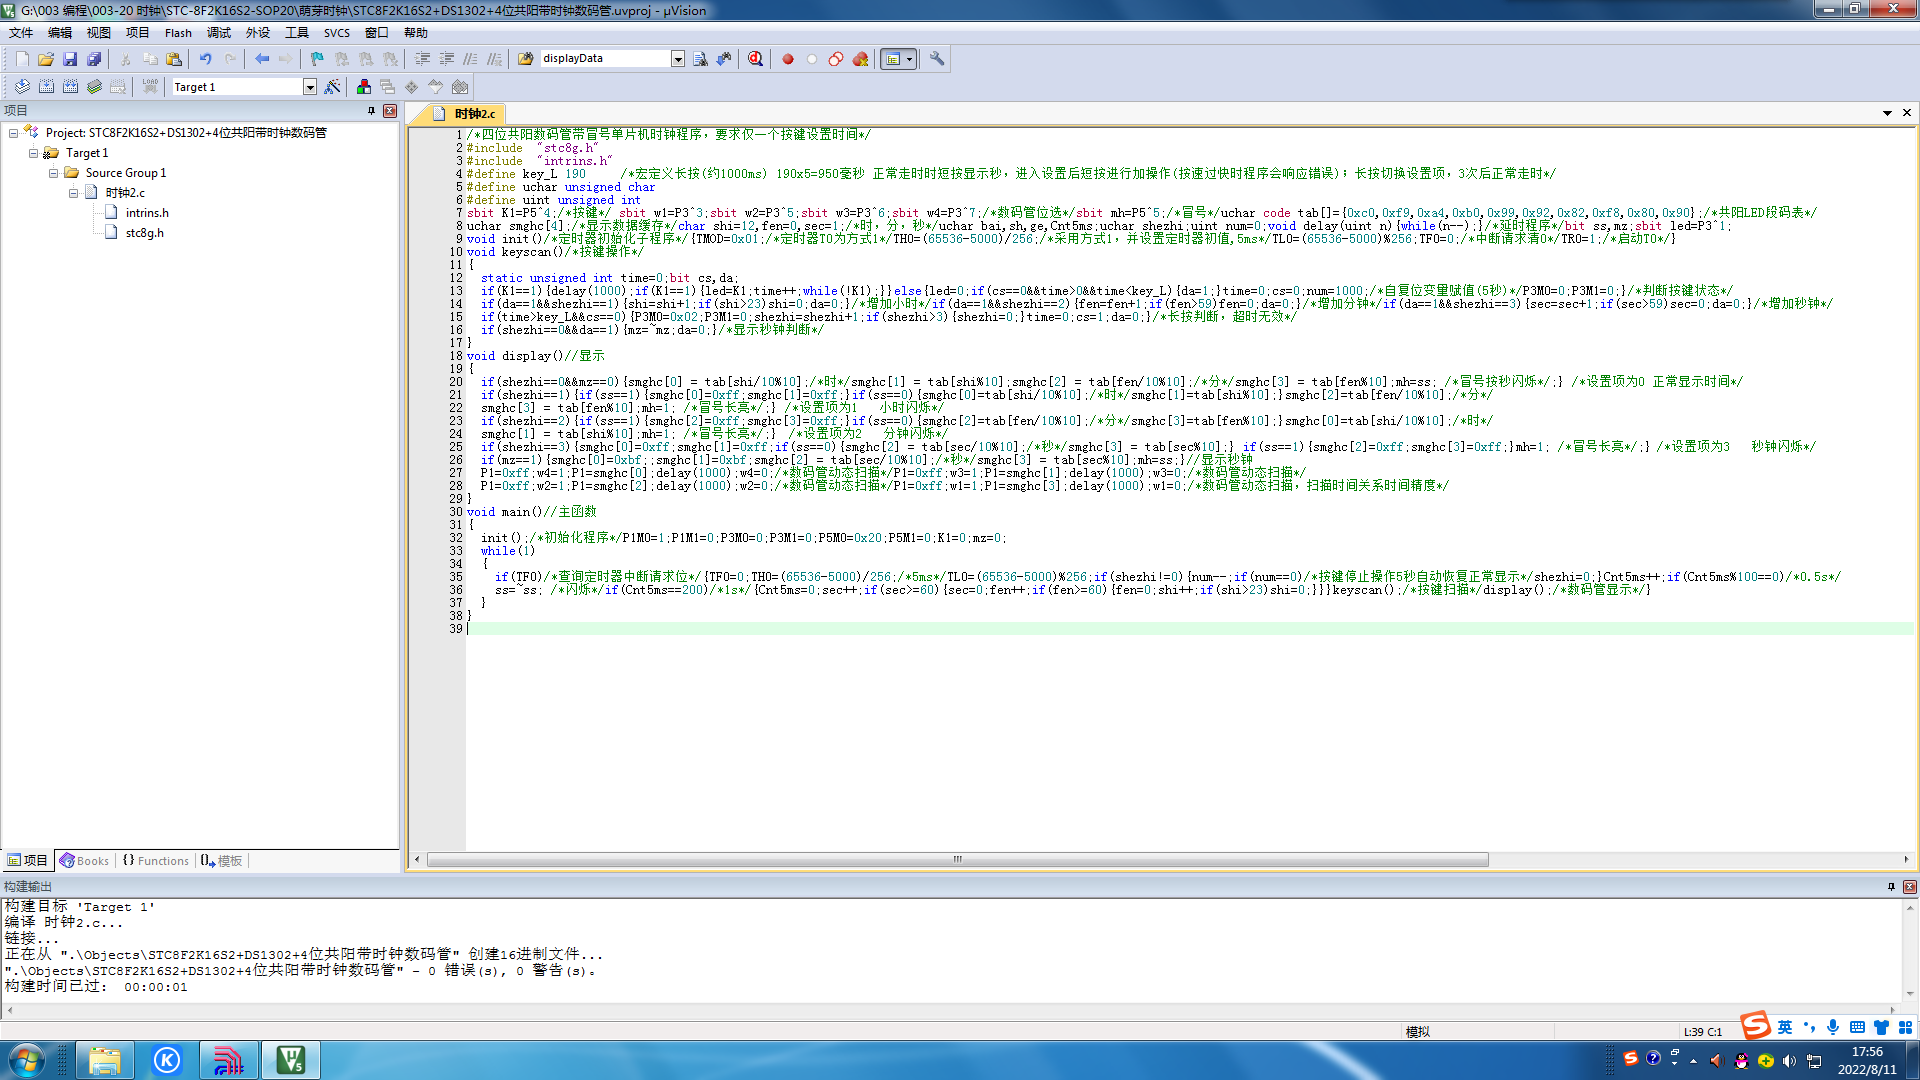Open Manage Project Items colored-blocks icon
The image size is (1920, 1080).
[364, 87]
